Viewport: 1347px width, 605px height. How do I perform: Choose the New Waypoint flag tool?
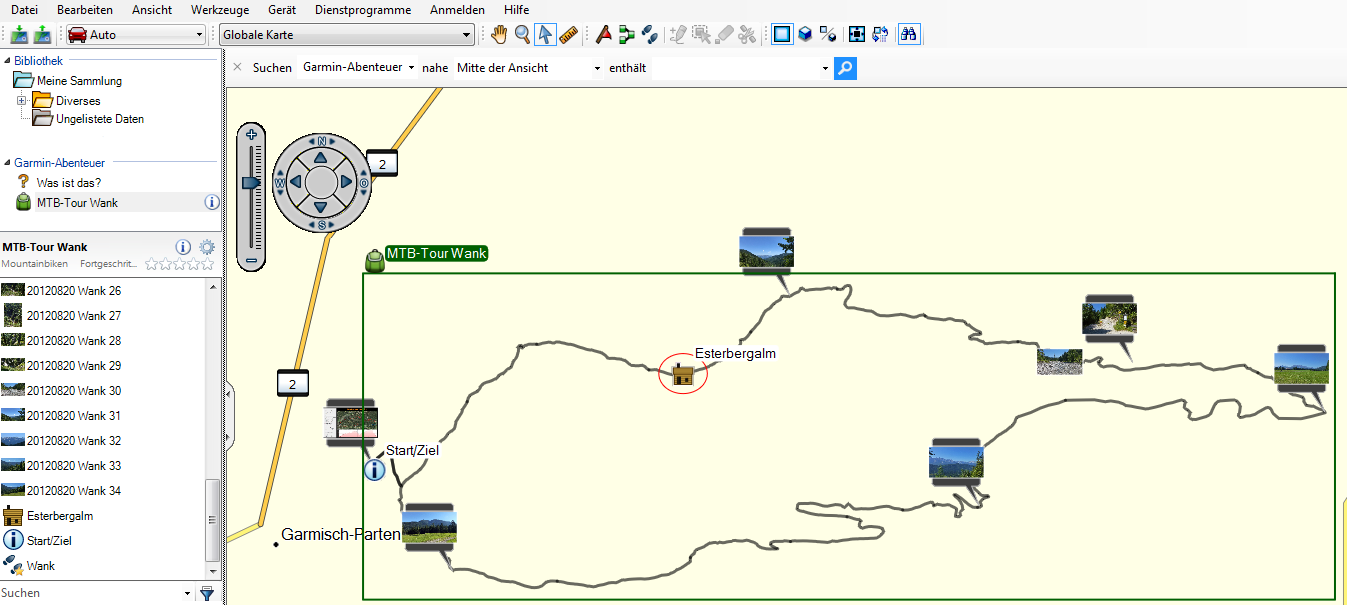(x=603, y=35)
